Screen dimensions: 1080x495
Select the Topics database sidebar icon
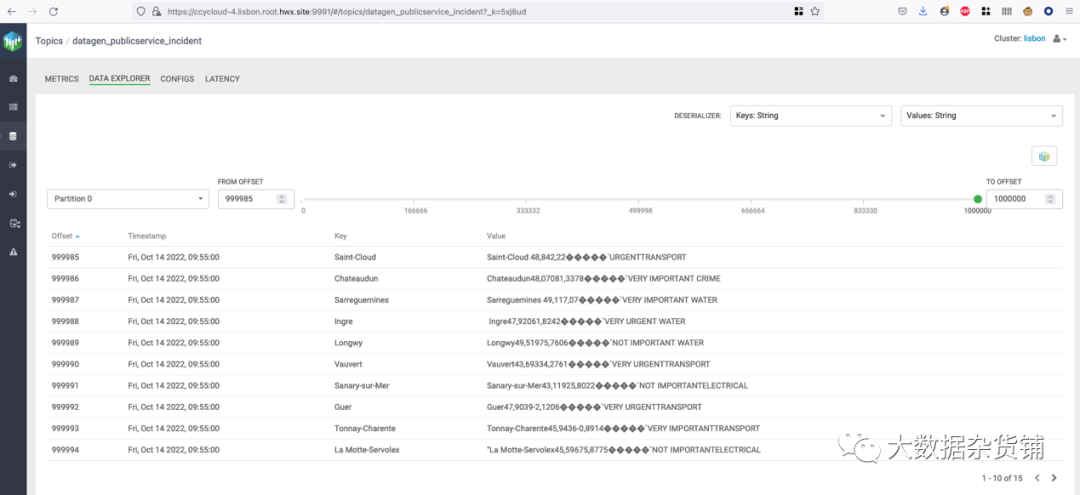(x=13, y=136)
